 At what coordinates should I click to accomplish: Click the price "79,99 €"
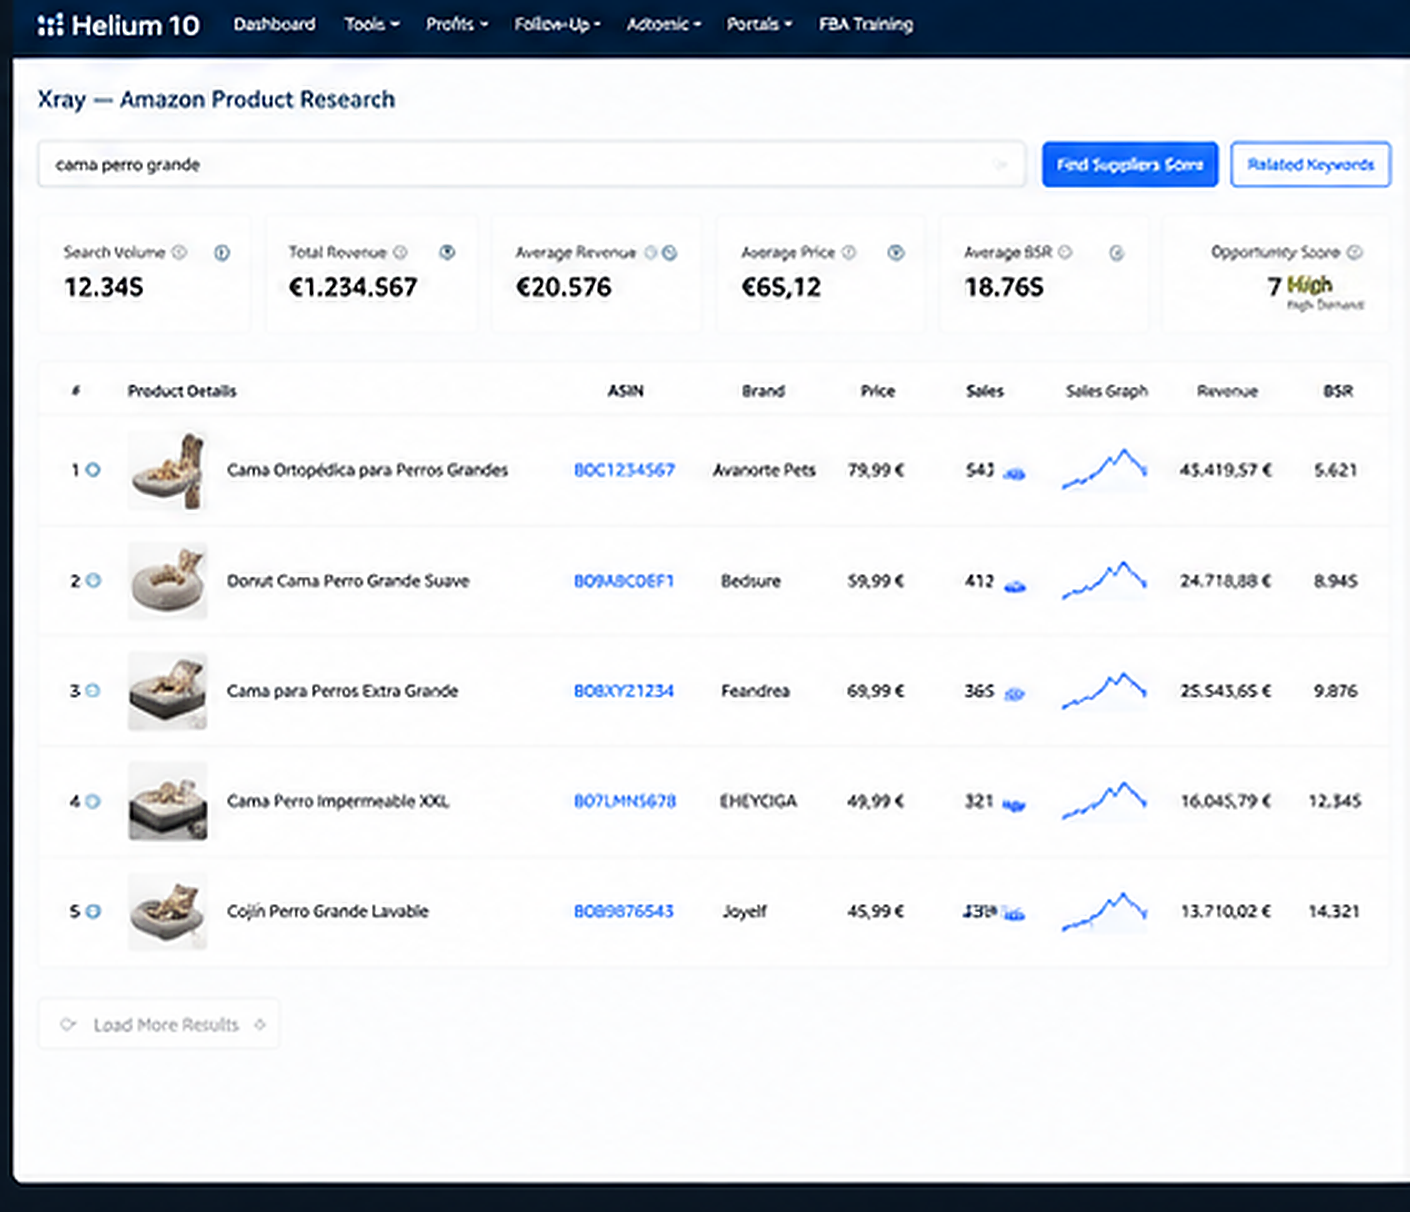tap(876, 470)
